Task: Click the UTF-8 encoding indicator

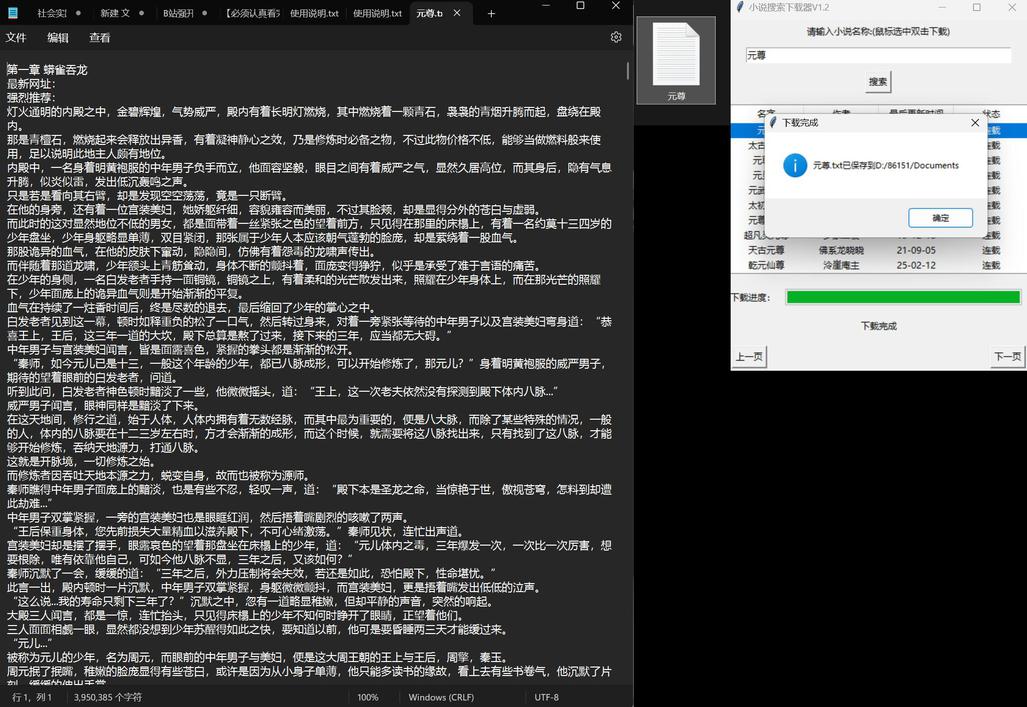Action: 546,697
